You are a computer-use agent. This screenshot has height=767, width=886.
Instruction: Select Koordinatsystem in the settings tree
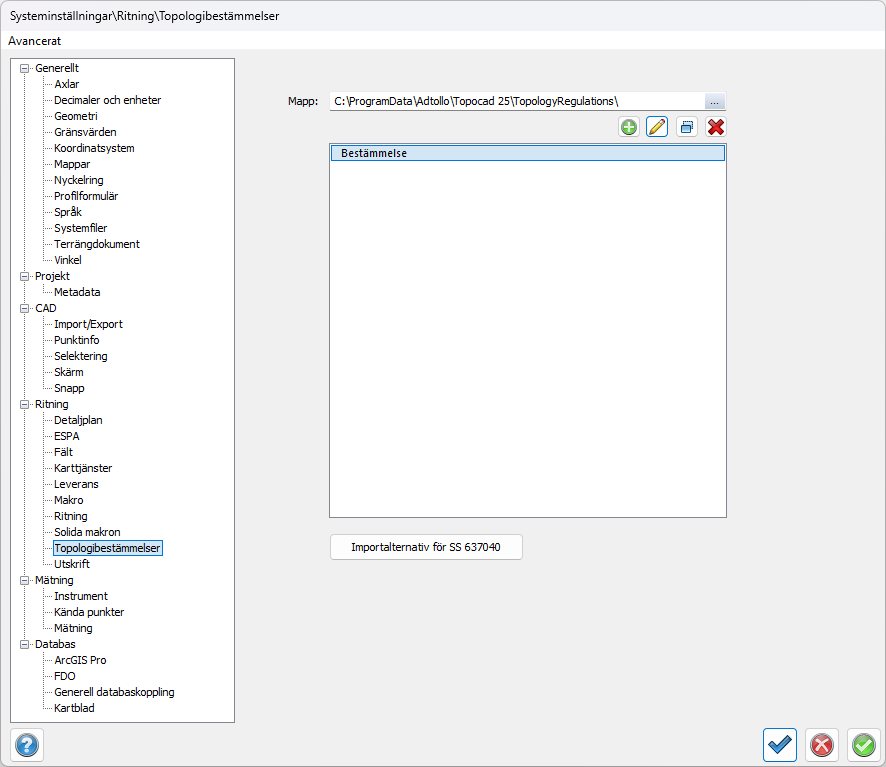(94, 148)
